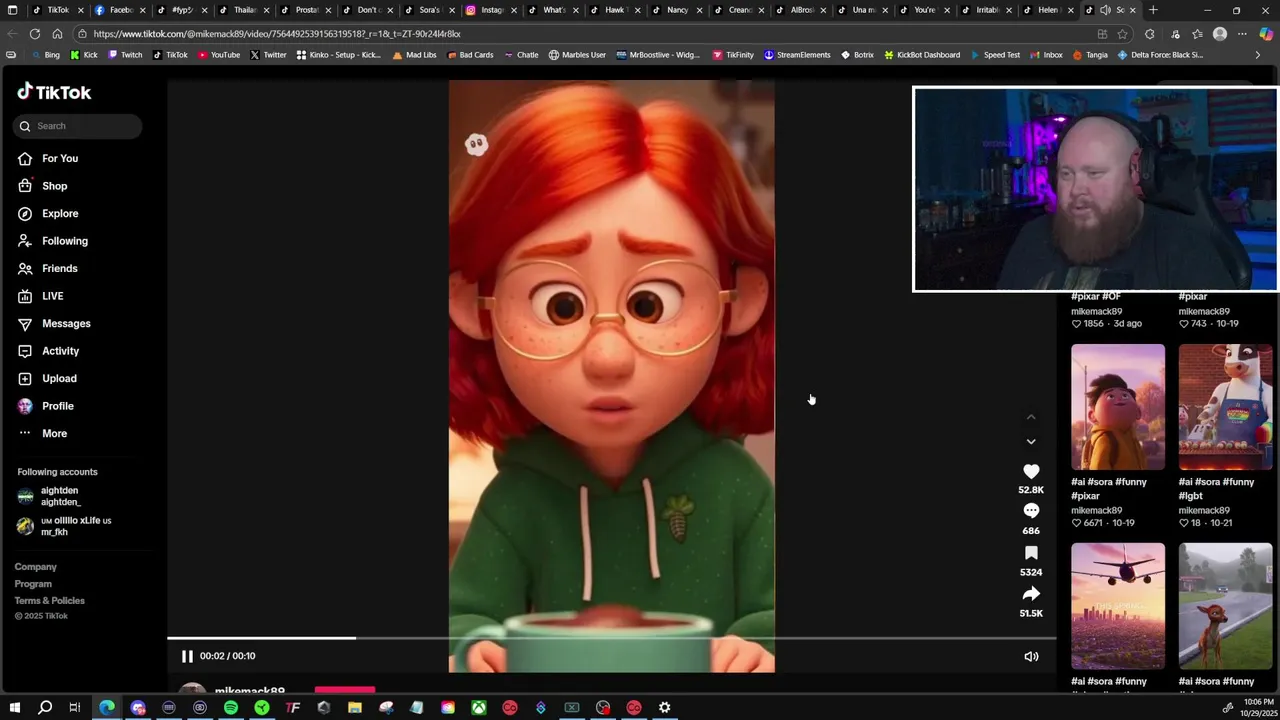1280x720 pixels.
Task: Refresh the page in the browser
Action: [34, 34]
